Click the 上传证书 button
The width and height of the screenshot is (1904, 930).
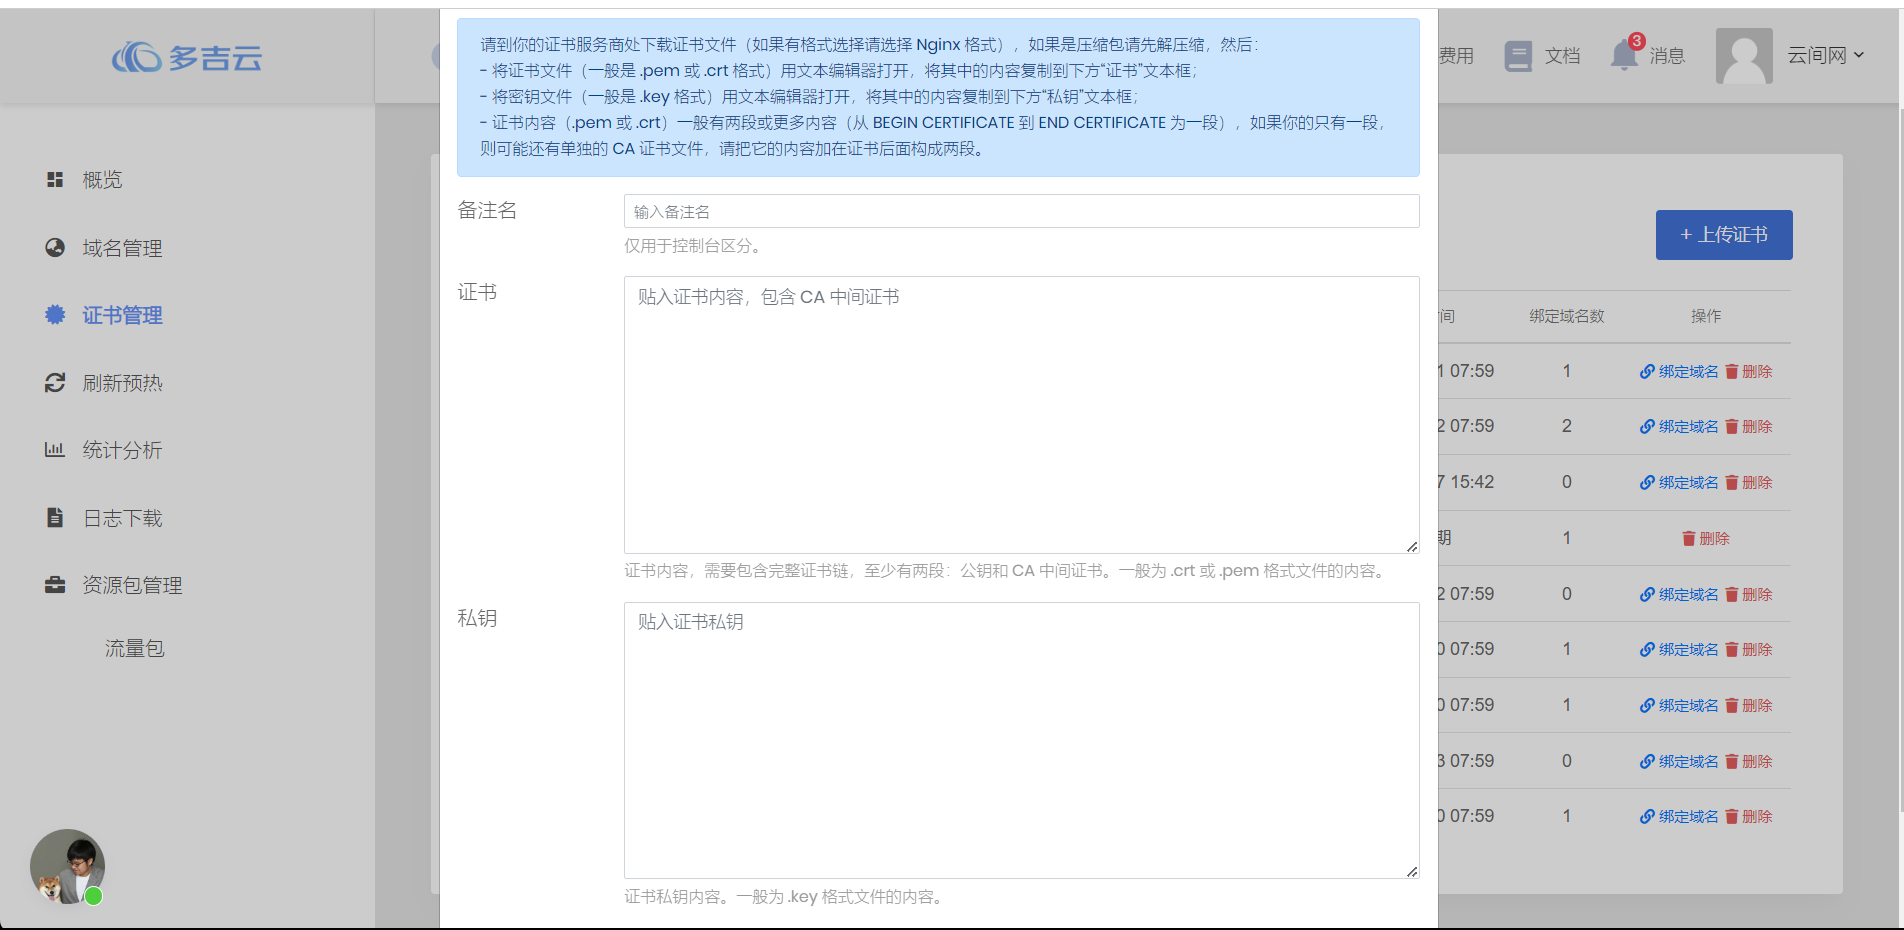pyautogui.click(x=1723, y=234)
